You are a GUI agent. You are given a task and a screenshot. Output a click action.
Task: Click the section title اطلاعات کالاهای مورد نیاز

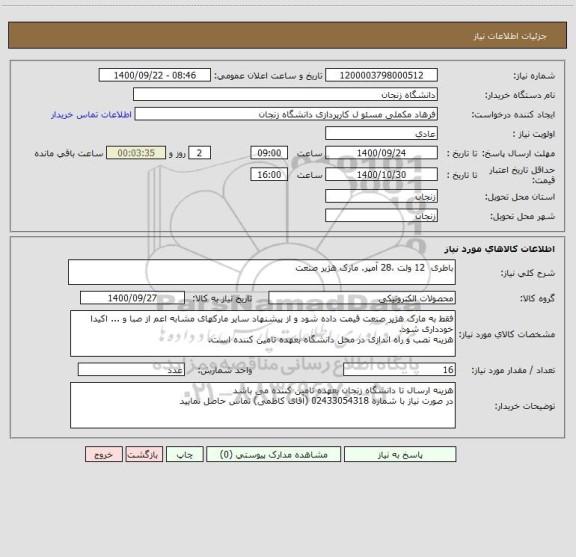point(500,249)
